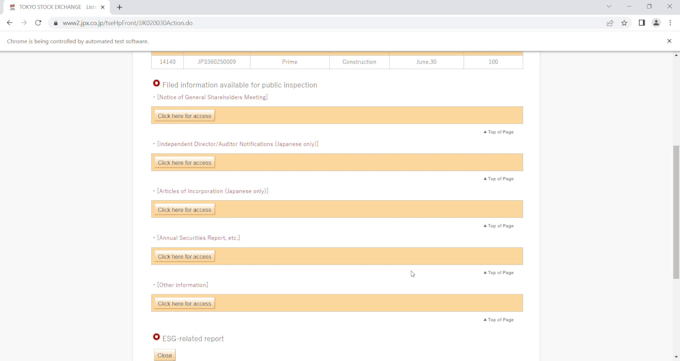Open the side panel icon
This screenshot has height=361, width=680.
[642, 23]
